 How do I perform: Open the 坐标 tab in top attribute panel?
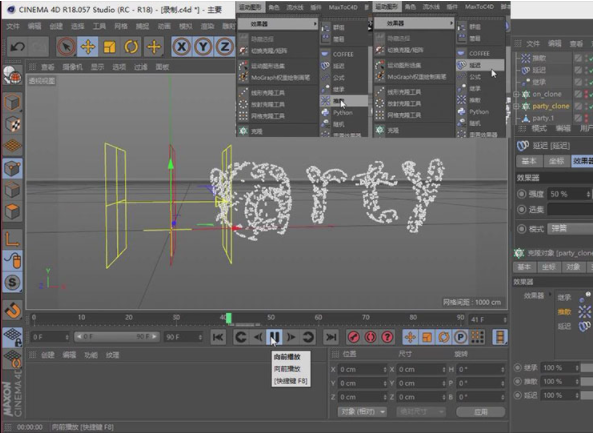pyautogui.click(x=556, y=161)
